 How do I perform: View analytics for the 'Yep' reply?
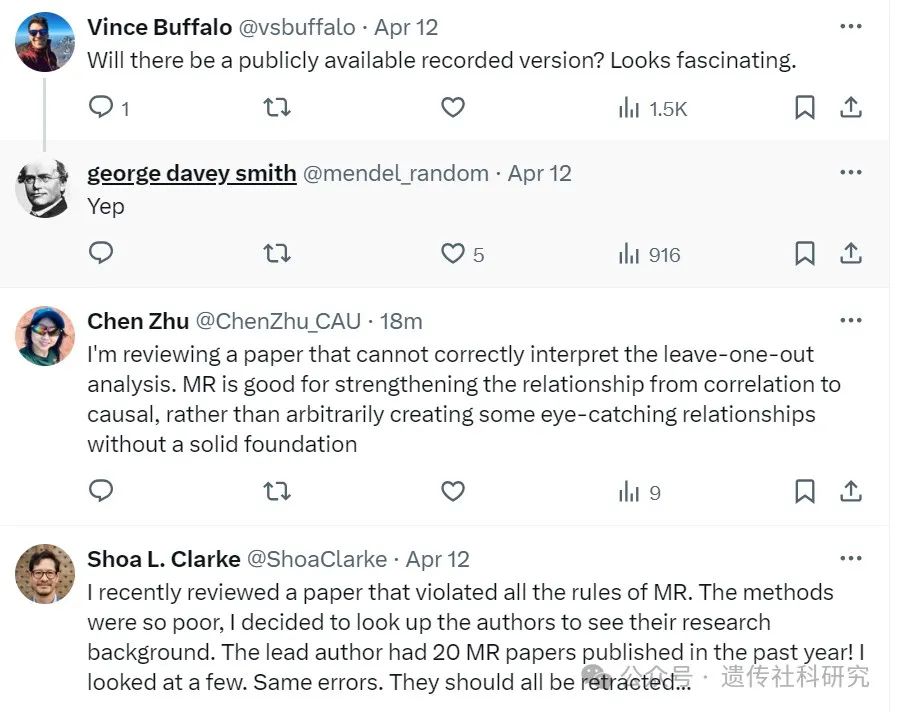pyautogui.click(x=629, y=254)
